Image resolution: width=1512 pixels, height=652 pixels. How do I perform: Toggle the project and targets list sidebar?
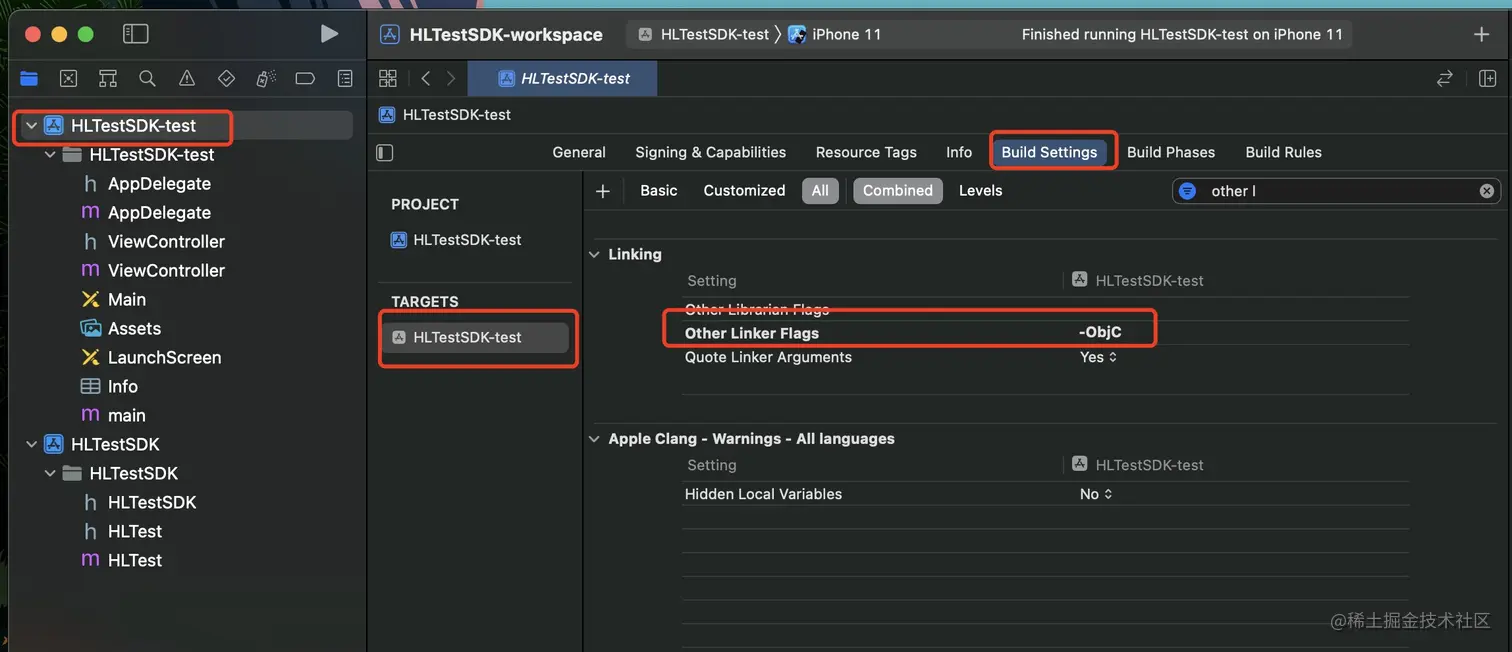click(385, 152)
